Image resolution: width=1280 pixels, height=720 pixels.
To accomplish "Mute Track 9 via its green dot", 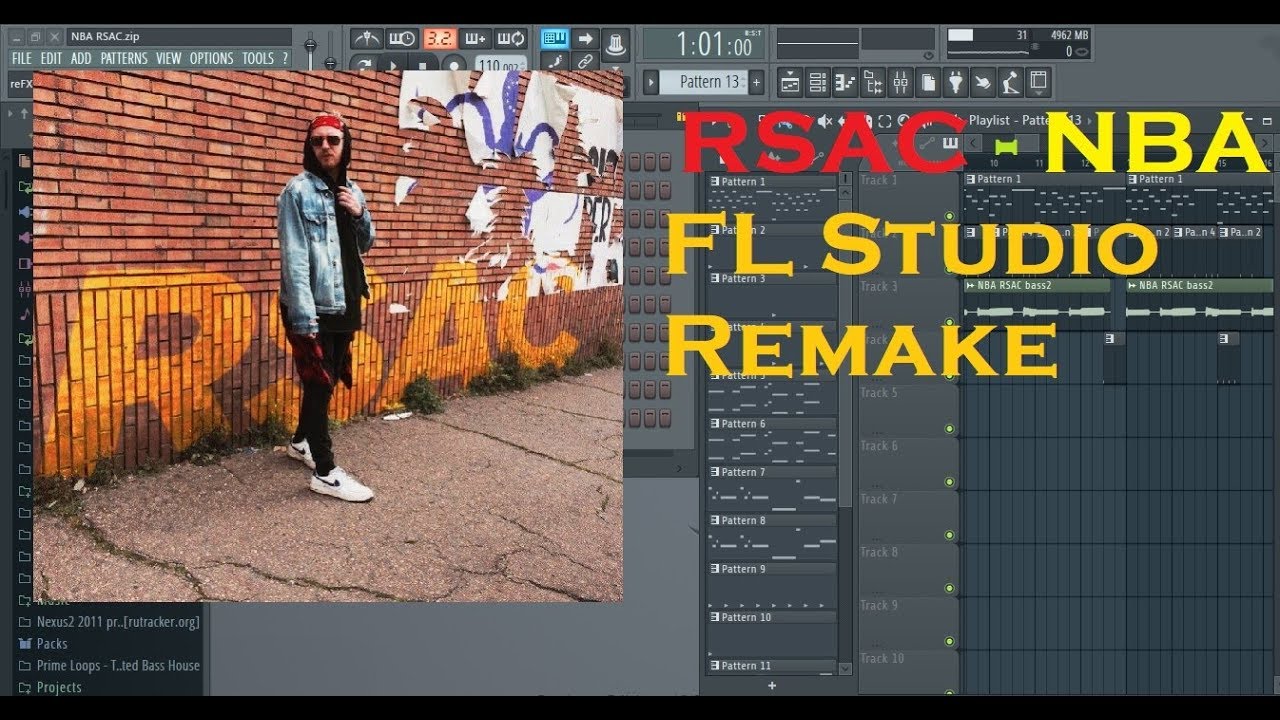I will 949,641.
